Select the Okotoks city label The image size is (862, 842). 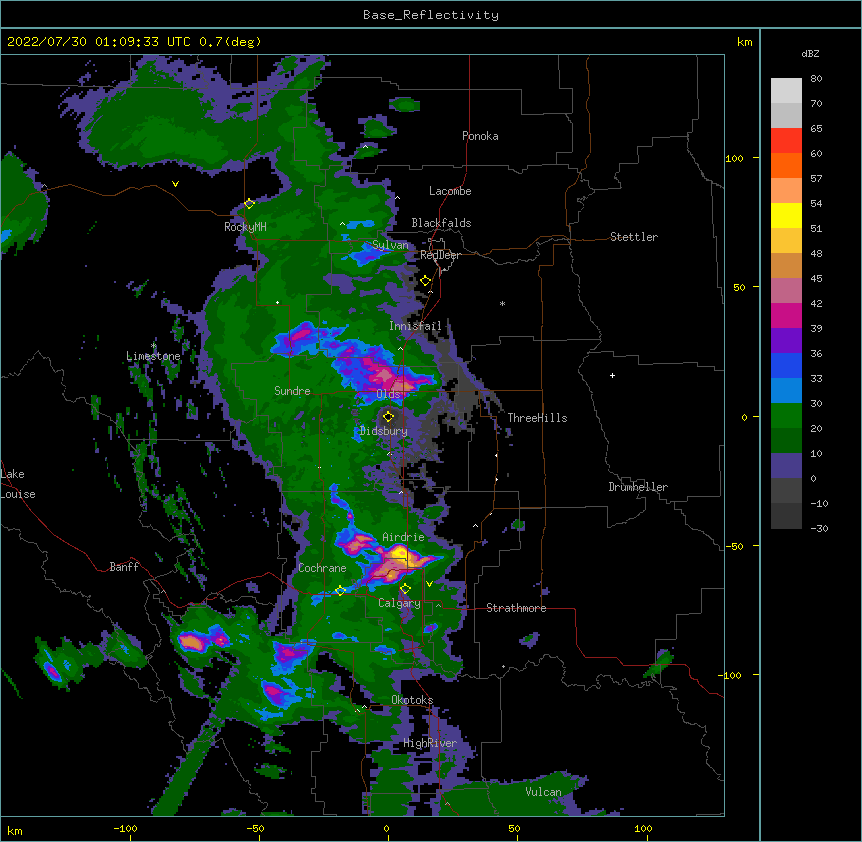pyautogui.click(x=412, y=700)
